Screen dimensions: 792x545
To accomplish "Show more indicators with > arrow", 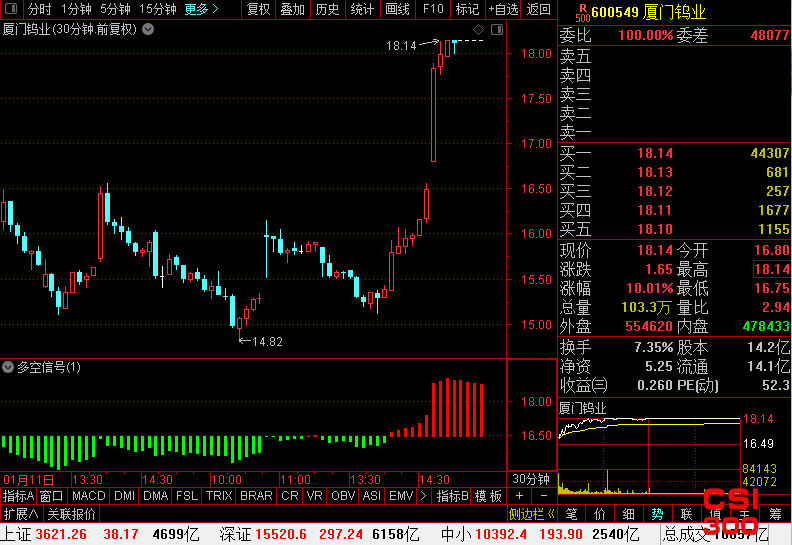I will point(423,496).
